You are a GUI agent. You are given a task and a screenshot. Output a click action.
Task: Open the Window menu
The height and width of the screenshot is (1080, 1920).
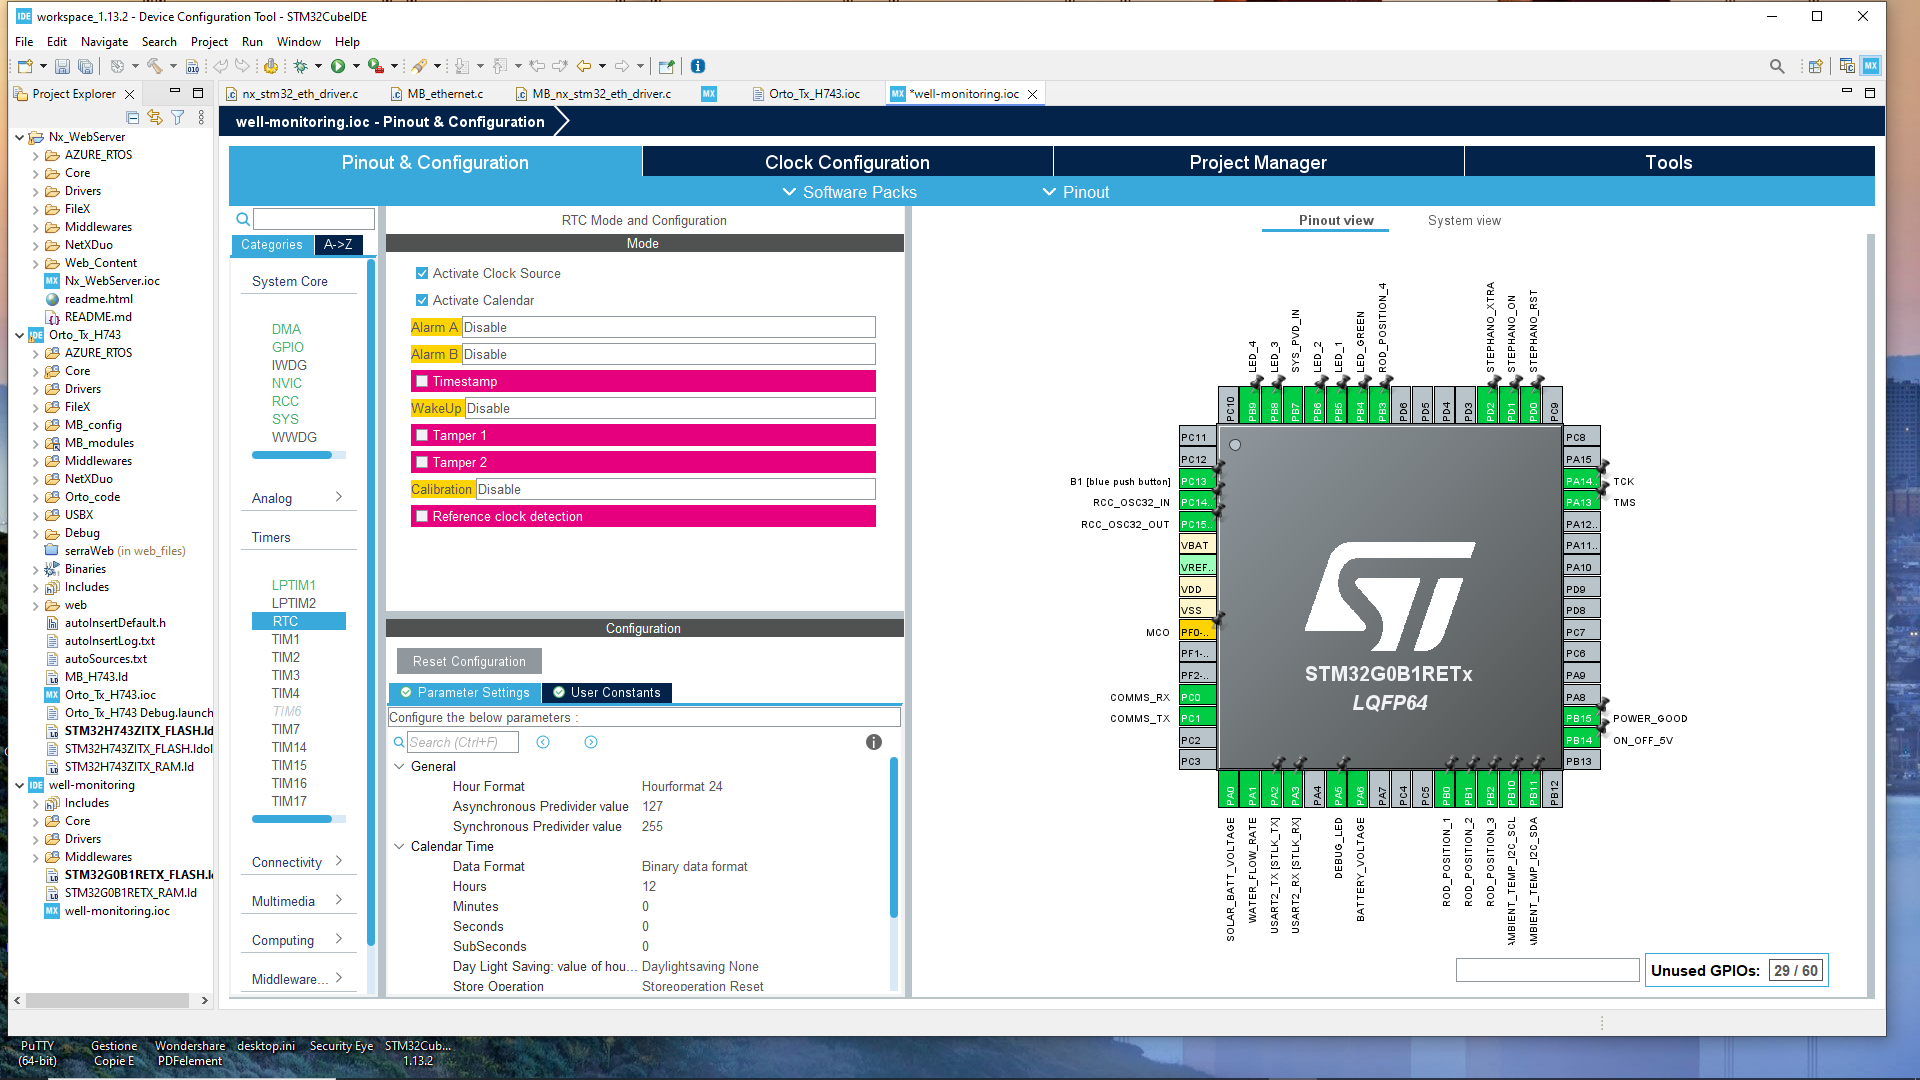pyautogui.click(x=298, y=41)
